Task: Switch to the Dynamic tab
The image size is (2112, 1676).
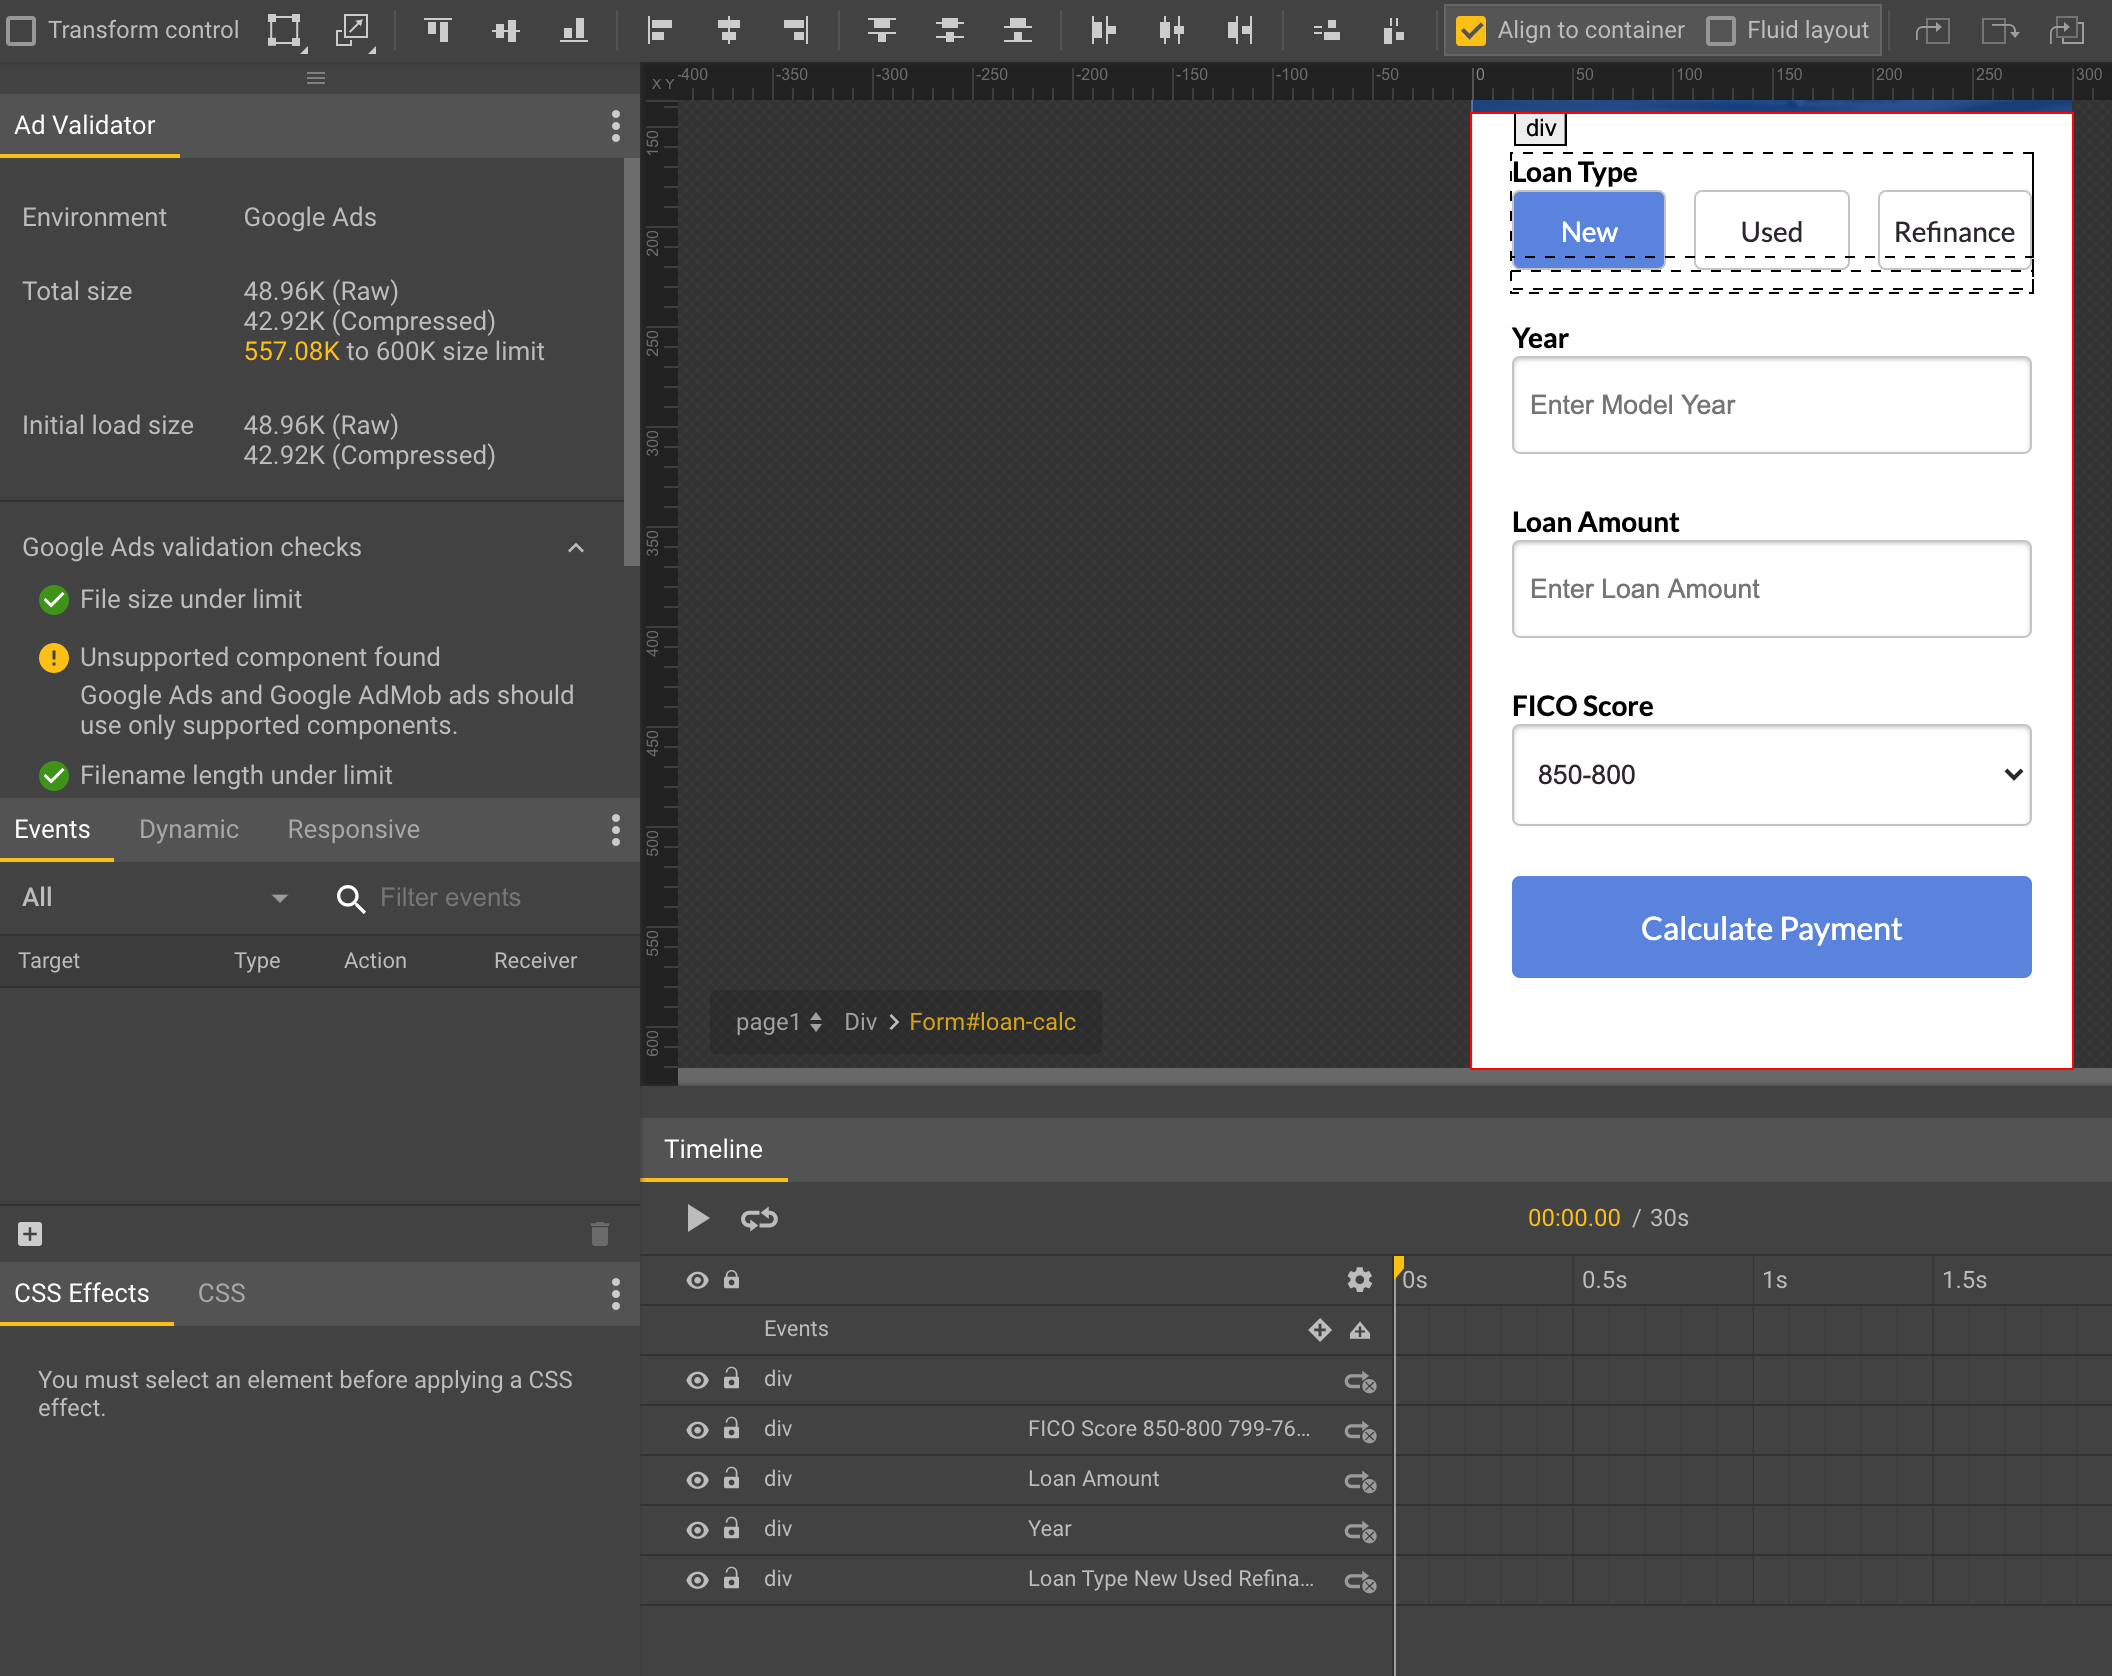Action: (x=189, y=829)
